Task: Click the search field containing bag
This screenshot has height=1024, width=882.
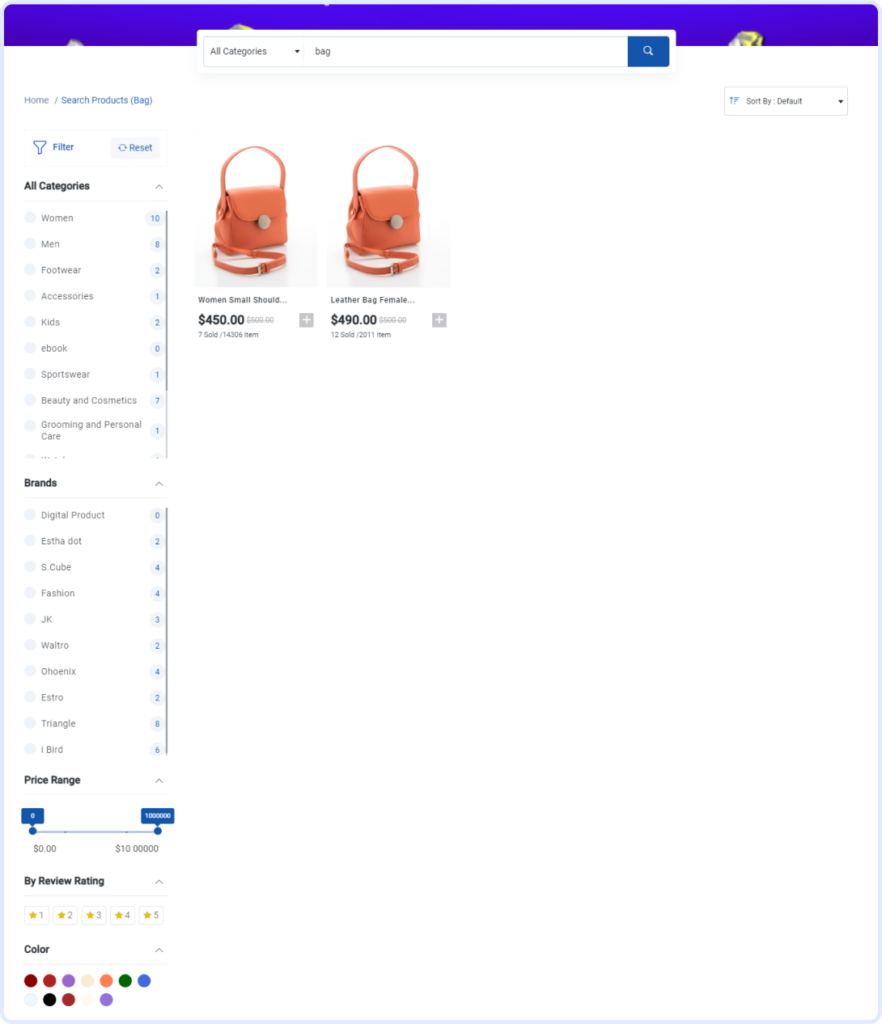Action: click(465, 51)
